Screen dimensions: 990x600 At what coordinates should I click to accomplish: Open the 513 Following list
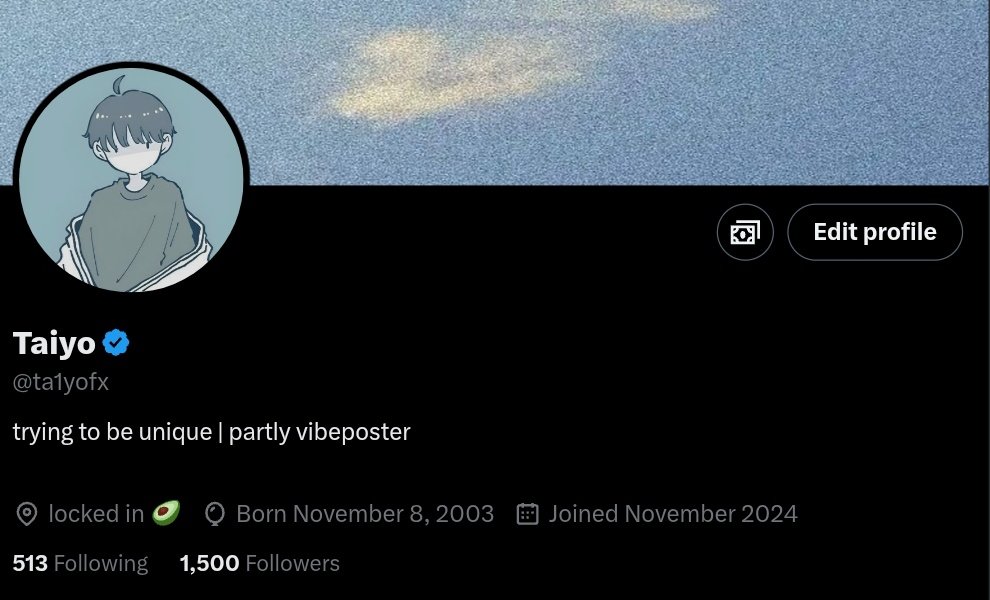tap(80, 563)
